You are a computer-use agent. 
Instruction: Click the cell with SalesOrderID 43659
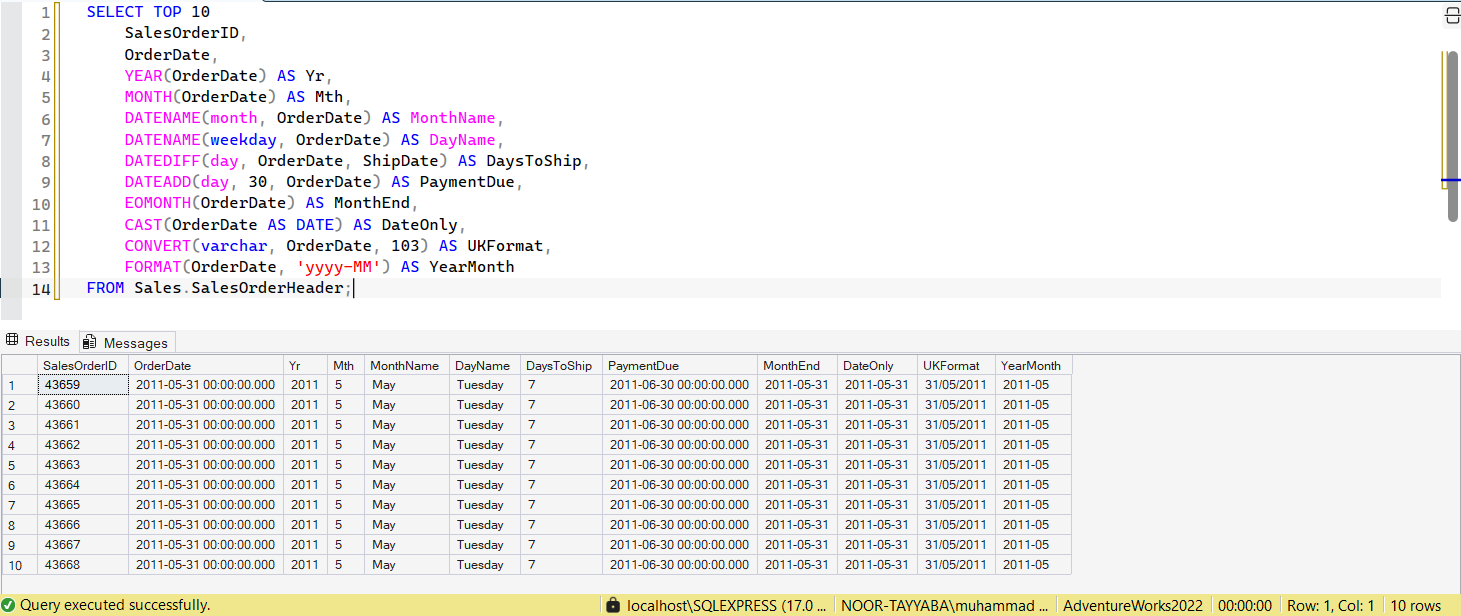coord(82,385)
